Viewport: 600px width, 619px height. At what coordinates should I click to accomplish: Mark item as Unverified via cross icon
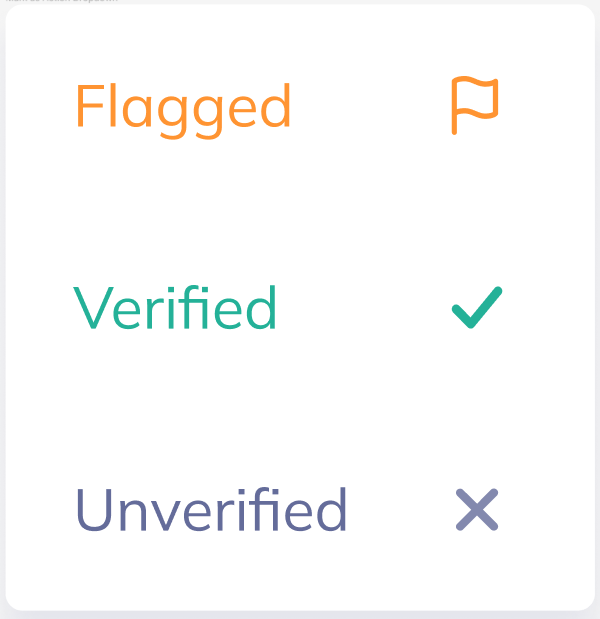[x=477, y=509]
